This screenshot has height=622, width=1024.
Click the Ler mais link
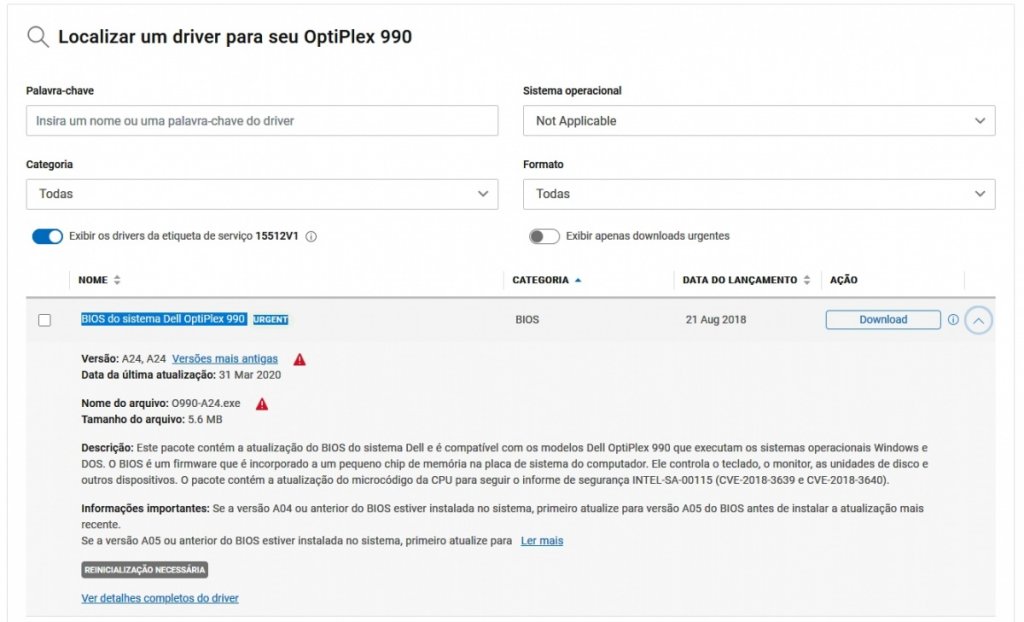pos(541,541)
